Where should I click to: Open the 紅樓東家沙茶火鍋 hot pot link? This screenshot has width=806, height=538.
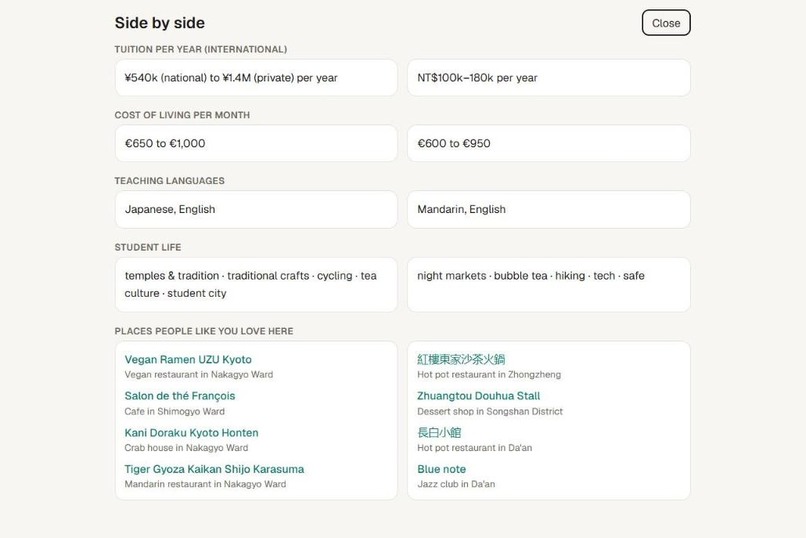click(x=461, y=359)
